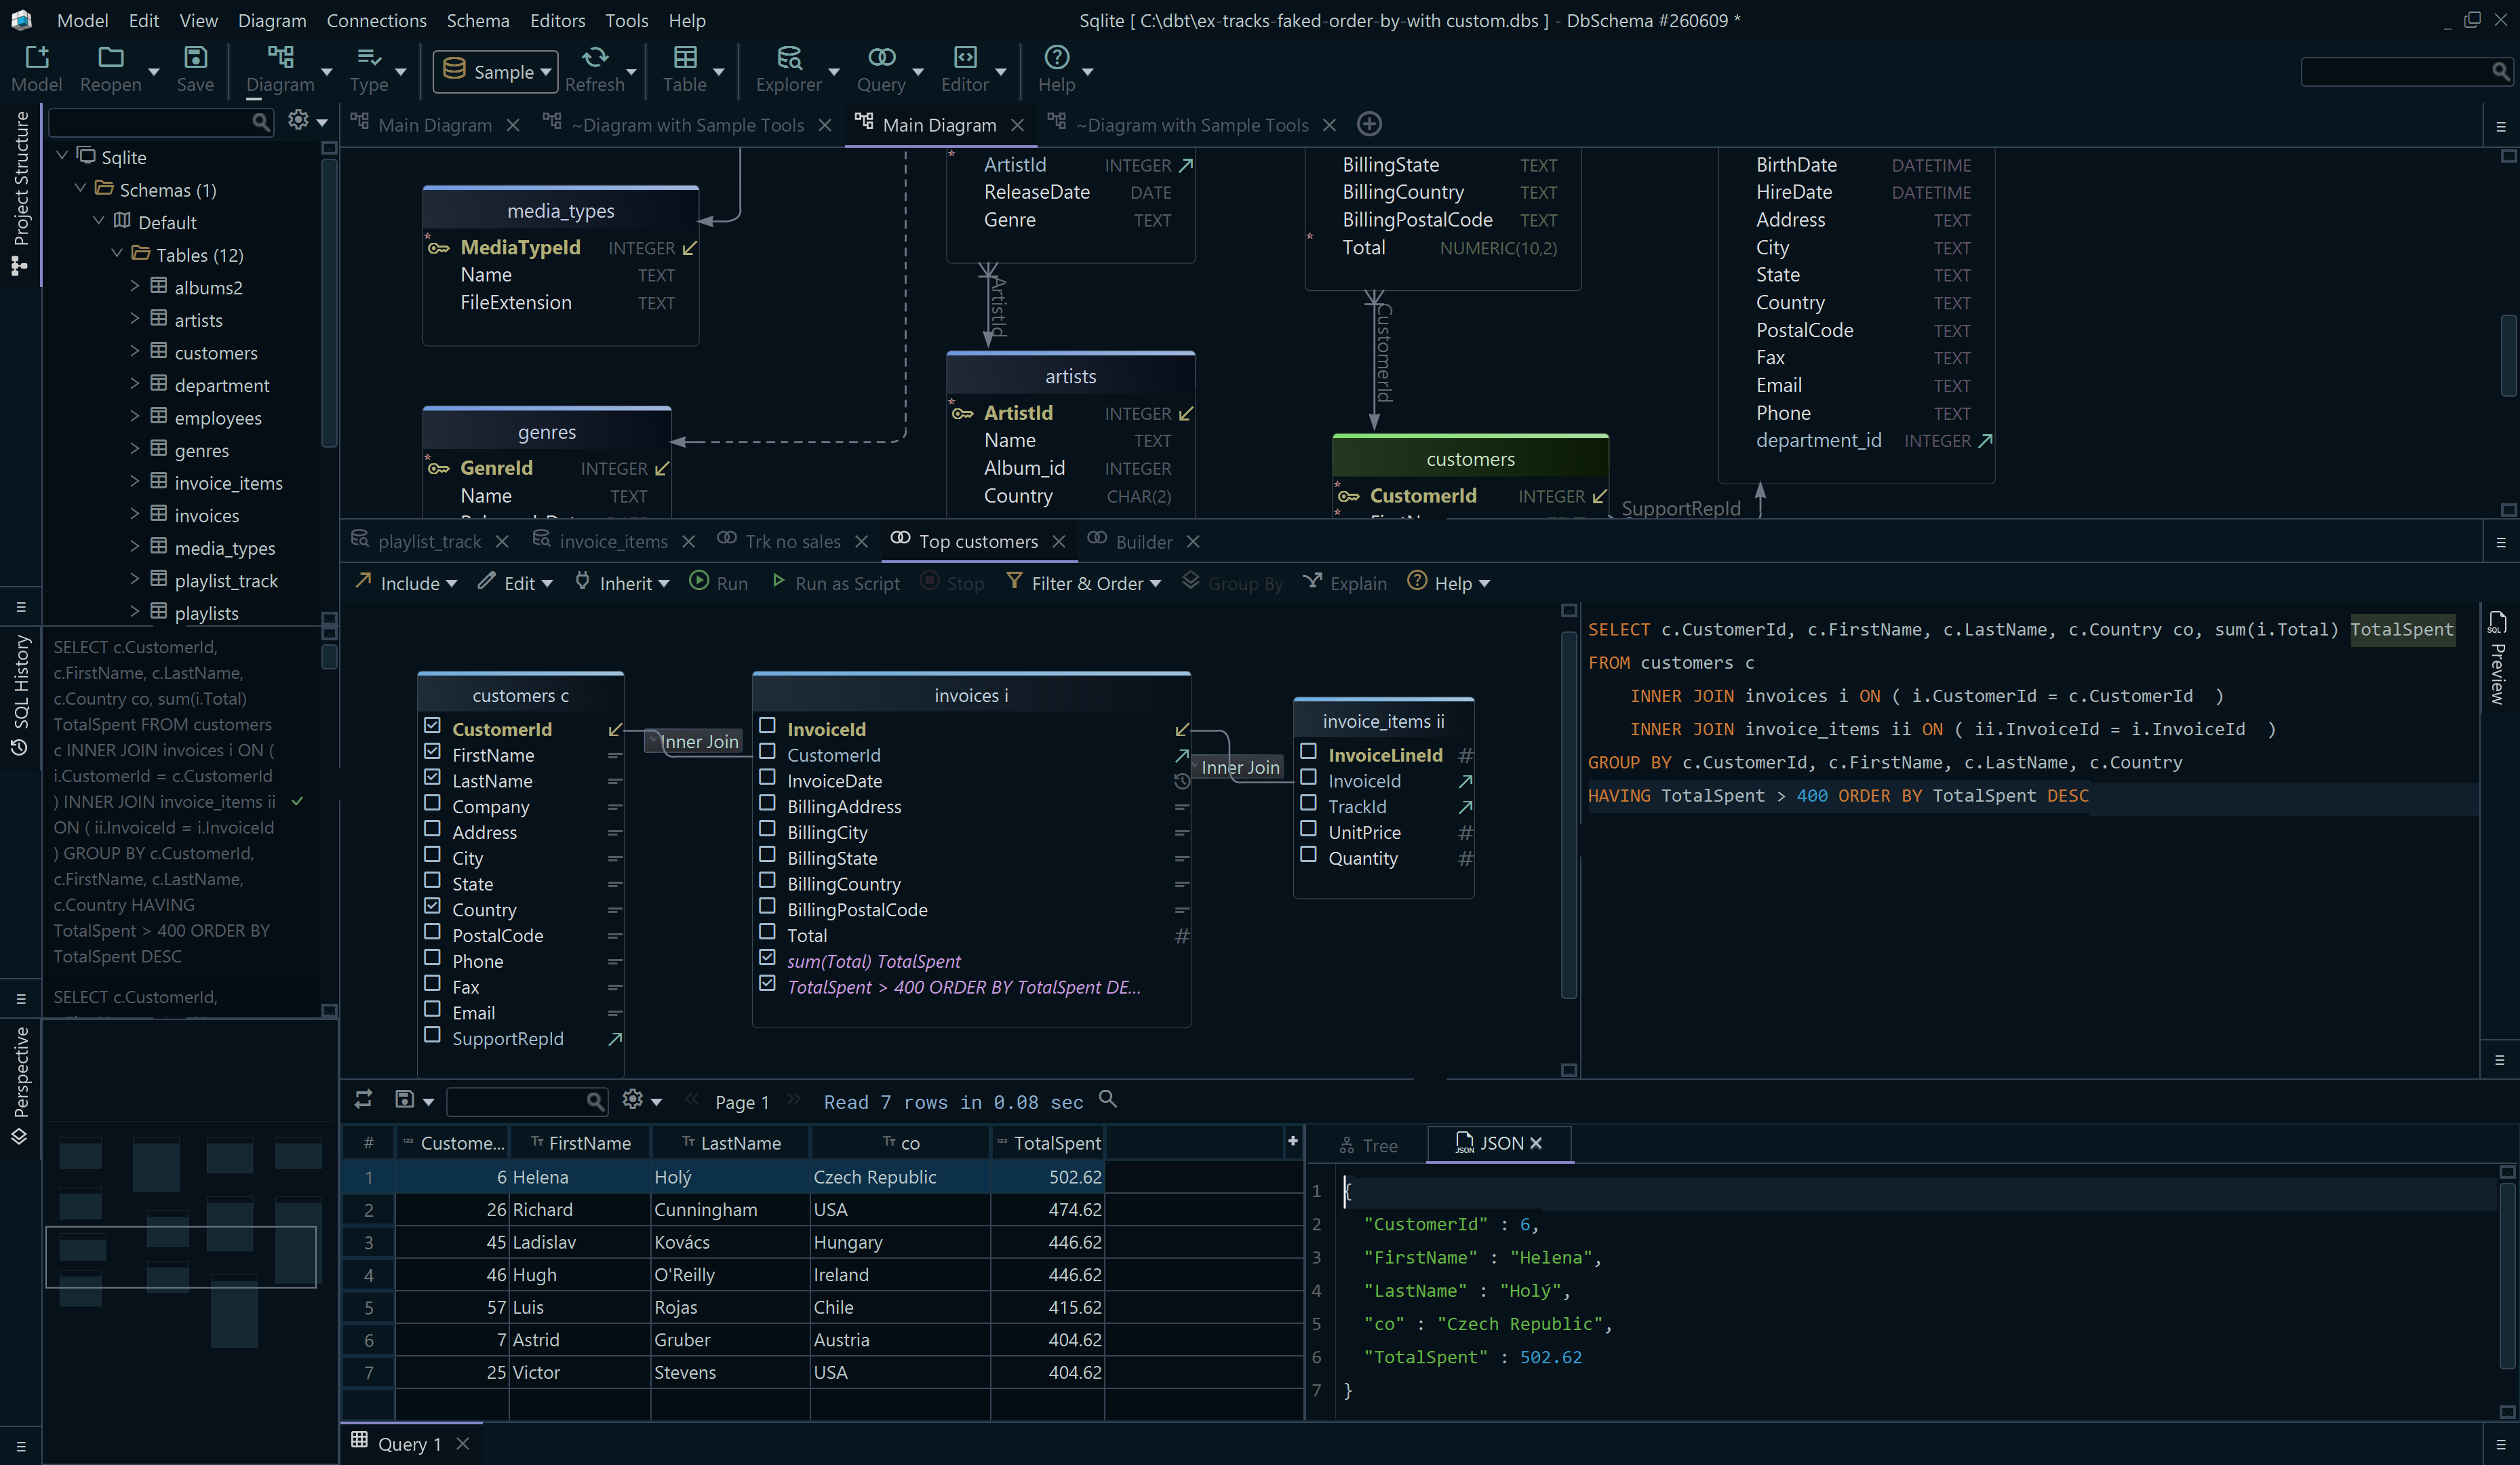Viewport: 2520px width, 1465px height.
Task: Click the Help toolbar icon
Action: [1056, 58]
